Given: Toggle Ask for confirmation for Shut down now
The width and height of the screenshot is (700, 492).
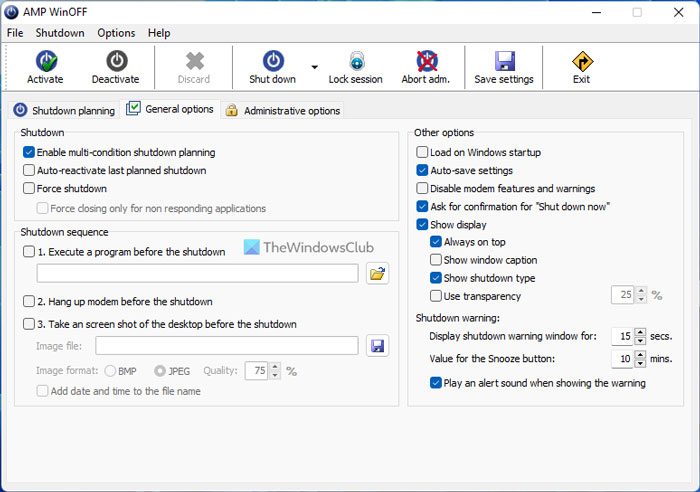Looking at the screenshot, I should [x=422, y=206].
